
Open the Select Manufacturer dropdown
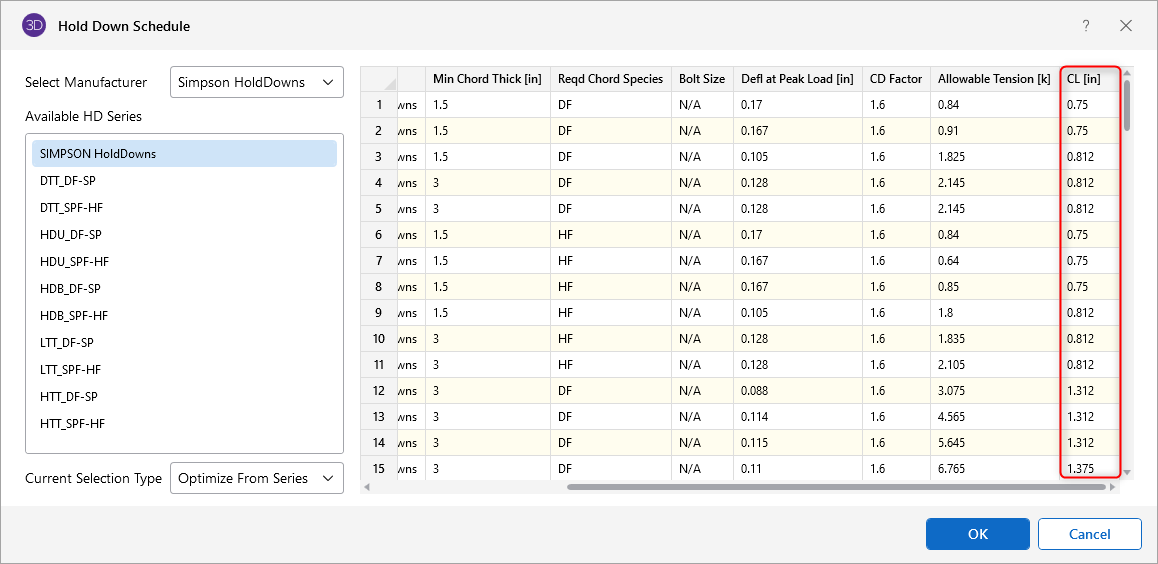click(257, 83)
